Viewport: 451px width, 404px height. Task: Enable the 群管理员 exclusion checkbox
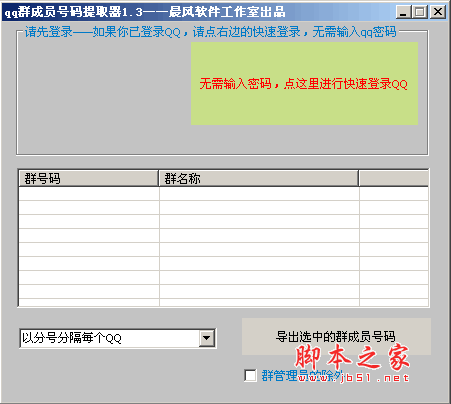point(250,375)
